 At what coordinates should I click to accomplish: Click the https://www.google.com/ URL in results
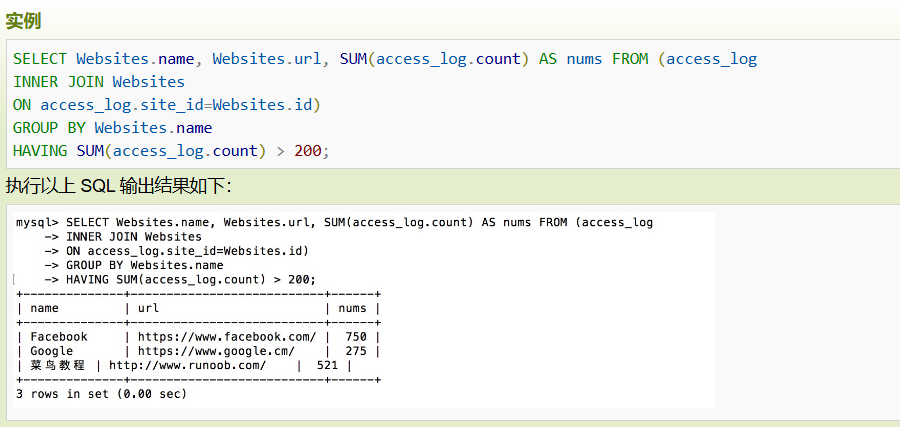(x=216, y=351)
